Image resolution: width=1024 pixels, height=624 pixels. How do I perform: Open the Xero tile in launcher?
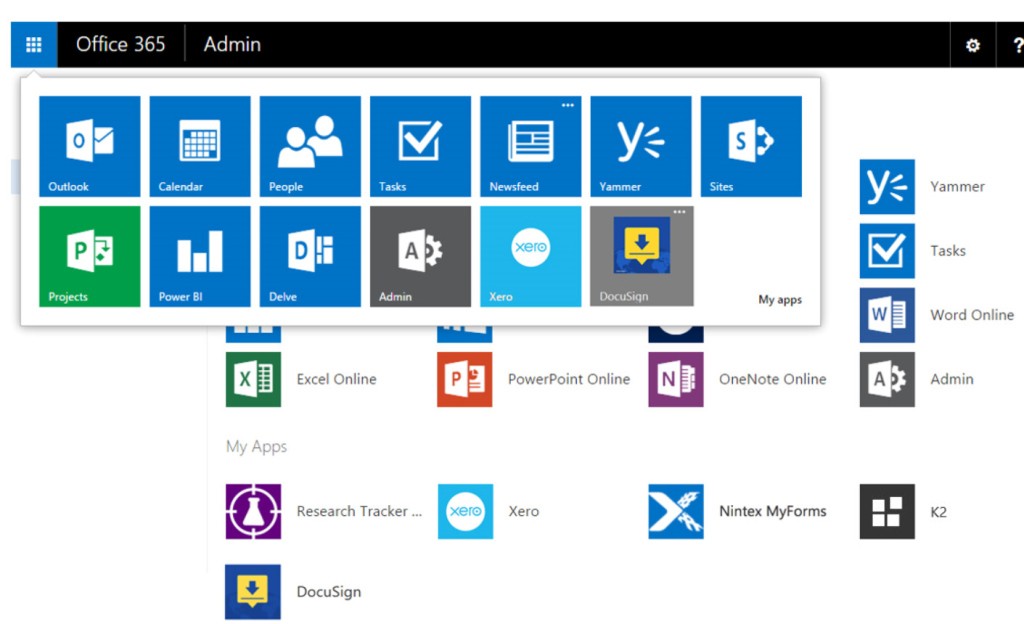click(530, 256)
